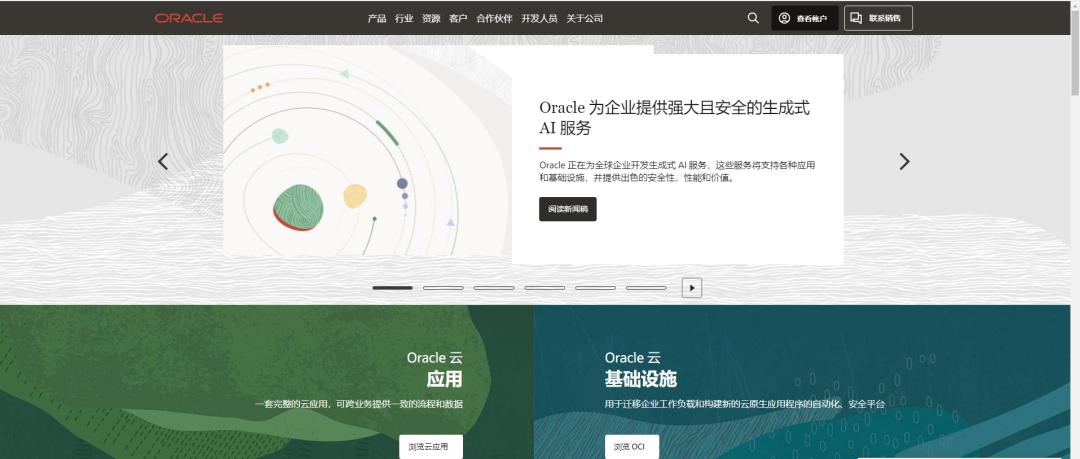The height and width of the screenshot is (459, 1080).
Task: Click the Oracle 云 应用 heading
Action: (x=435, y=369)
